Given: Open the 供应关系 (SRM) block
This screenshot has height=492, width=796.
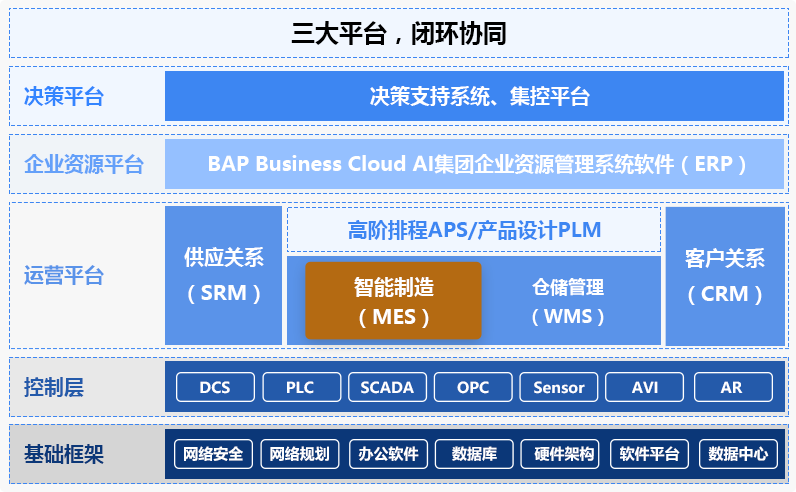Looking at the screenshot, I should [223, 276].
